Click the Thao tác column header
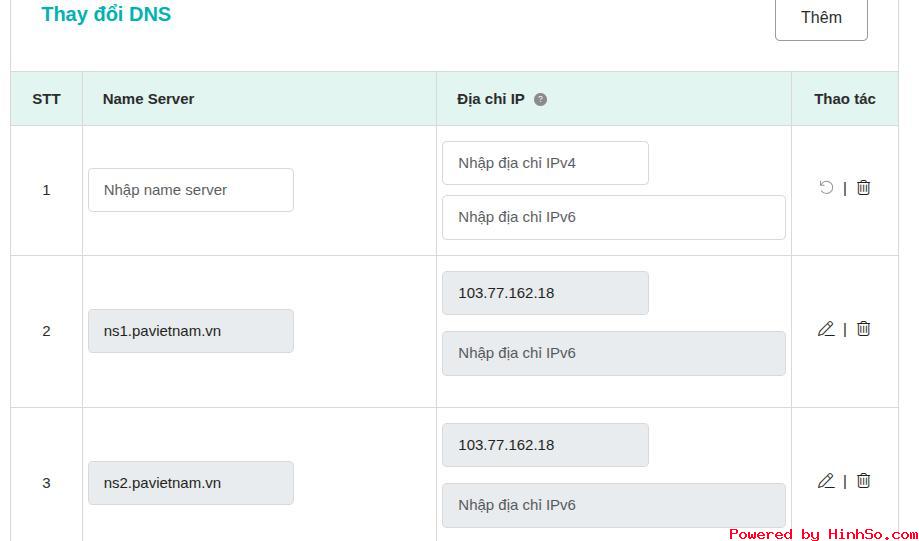Viewport: 919px width, 541px height. [844, 99]
